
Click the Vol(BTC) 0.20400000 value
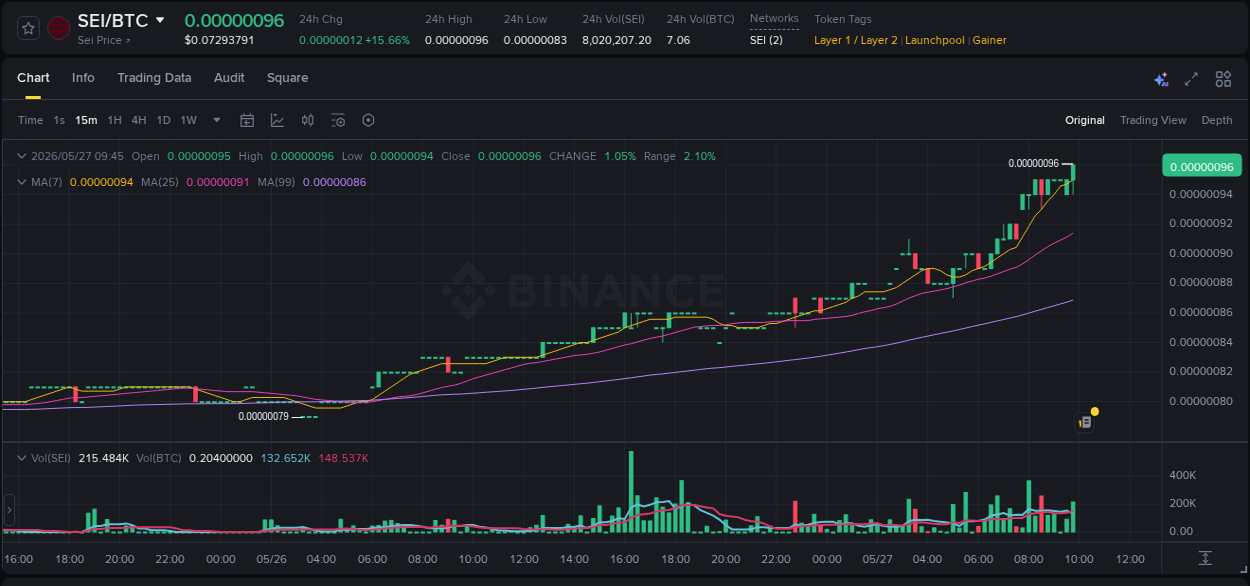tap(220, 458)
